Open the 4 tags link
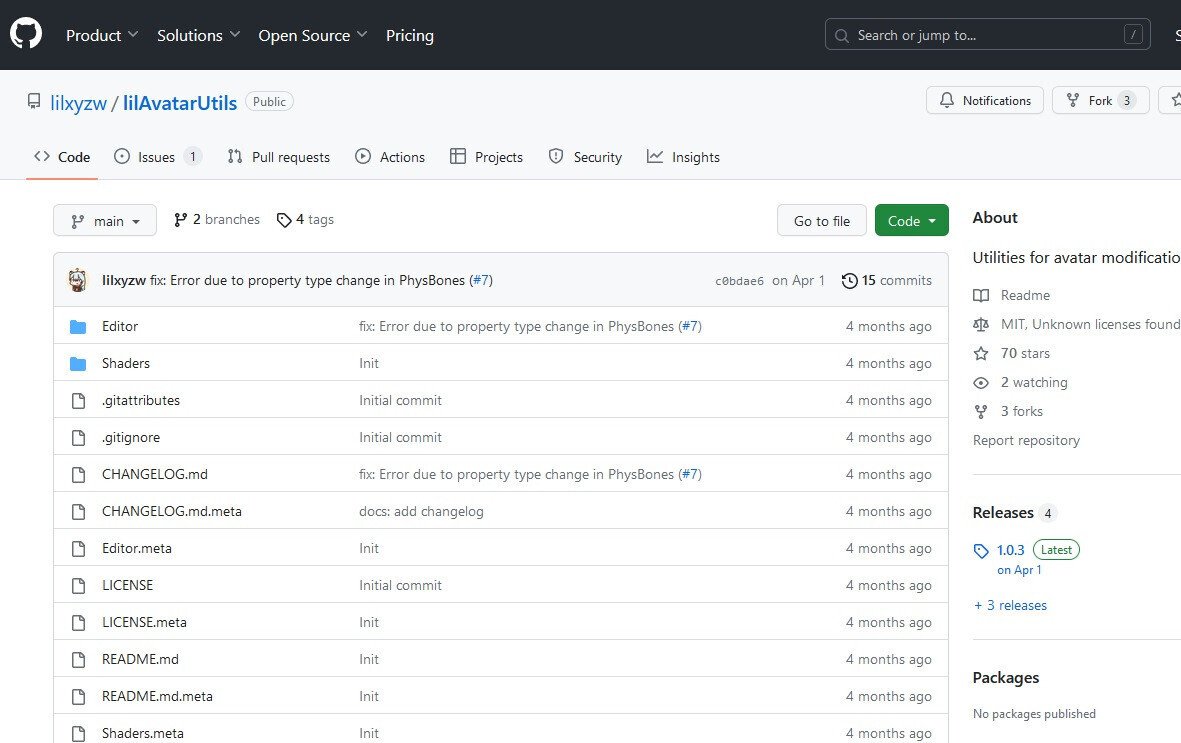The width and height of the screenshot is (1181, 743). (305, 219)
